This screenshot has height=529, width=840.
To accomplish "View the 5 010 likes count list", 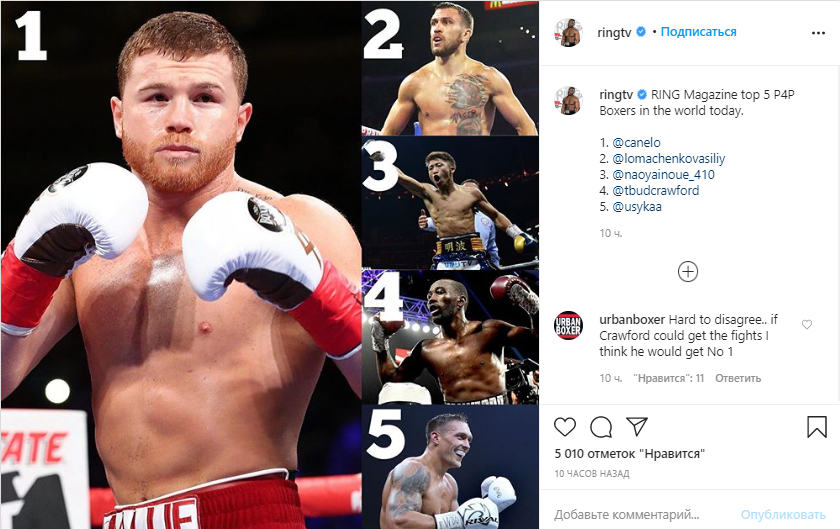I will click(629, 454).
